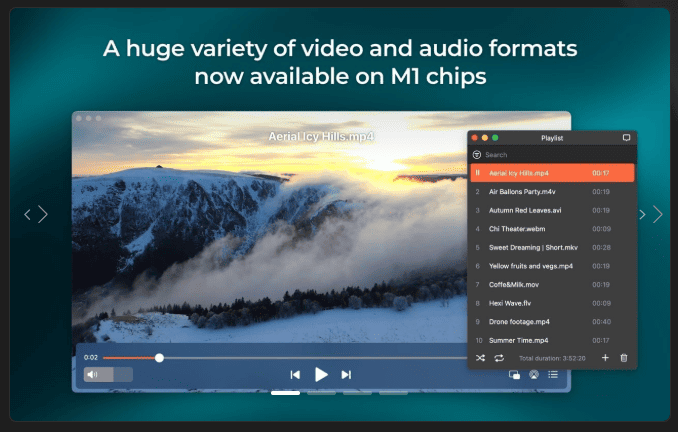Click the fourth carousel page indicator
The height and width of the screenshot is (432, 678).
(393, 393)
